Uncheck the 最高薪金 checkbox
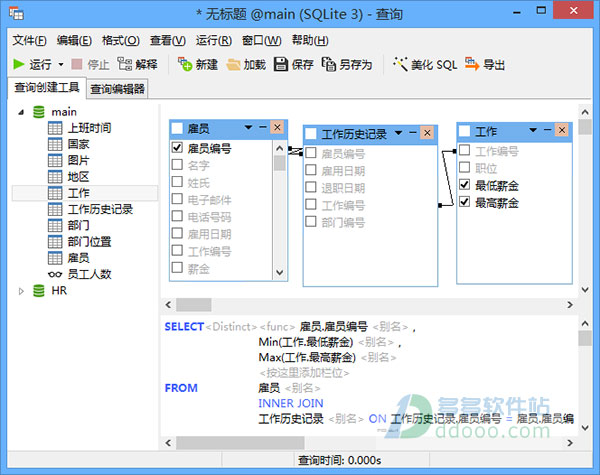The height and width of the screenshot is (475, 600). tap(465, 202)
